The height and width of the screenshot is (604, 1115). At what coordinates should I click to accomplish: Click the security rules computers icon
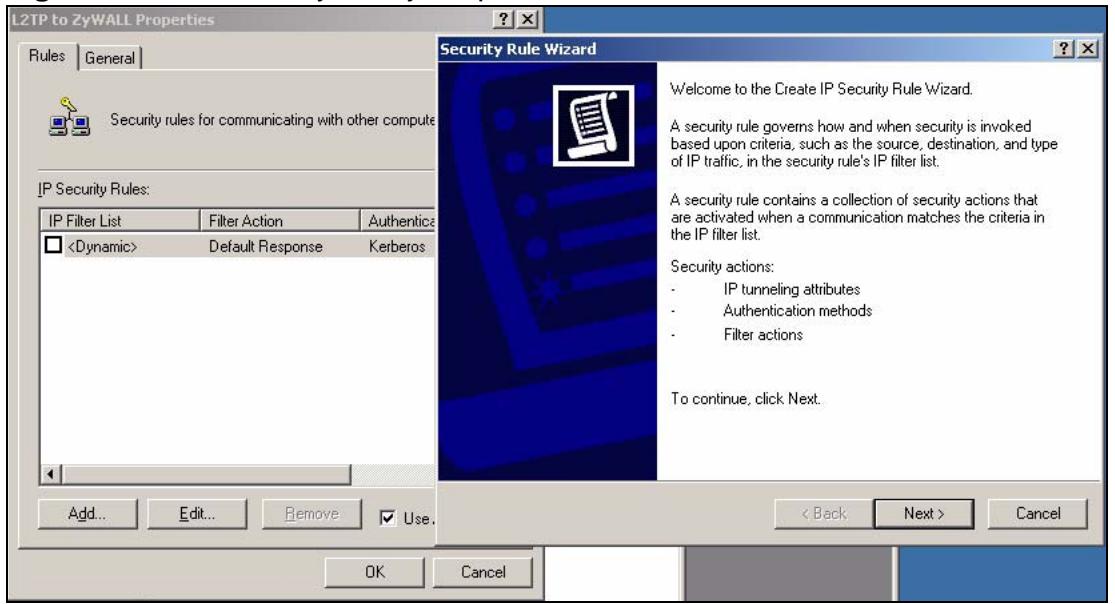click(x=69, y=118)
